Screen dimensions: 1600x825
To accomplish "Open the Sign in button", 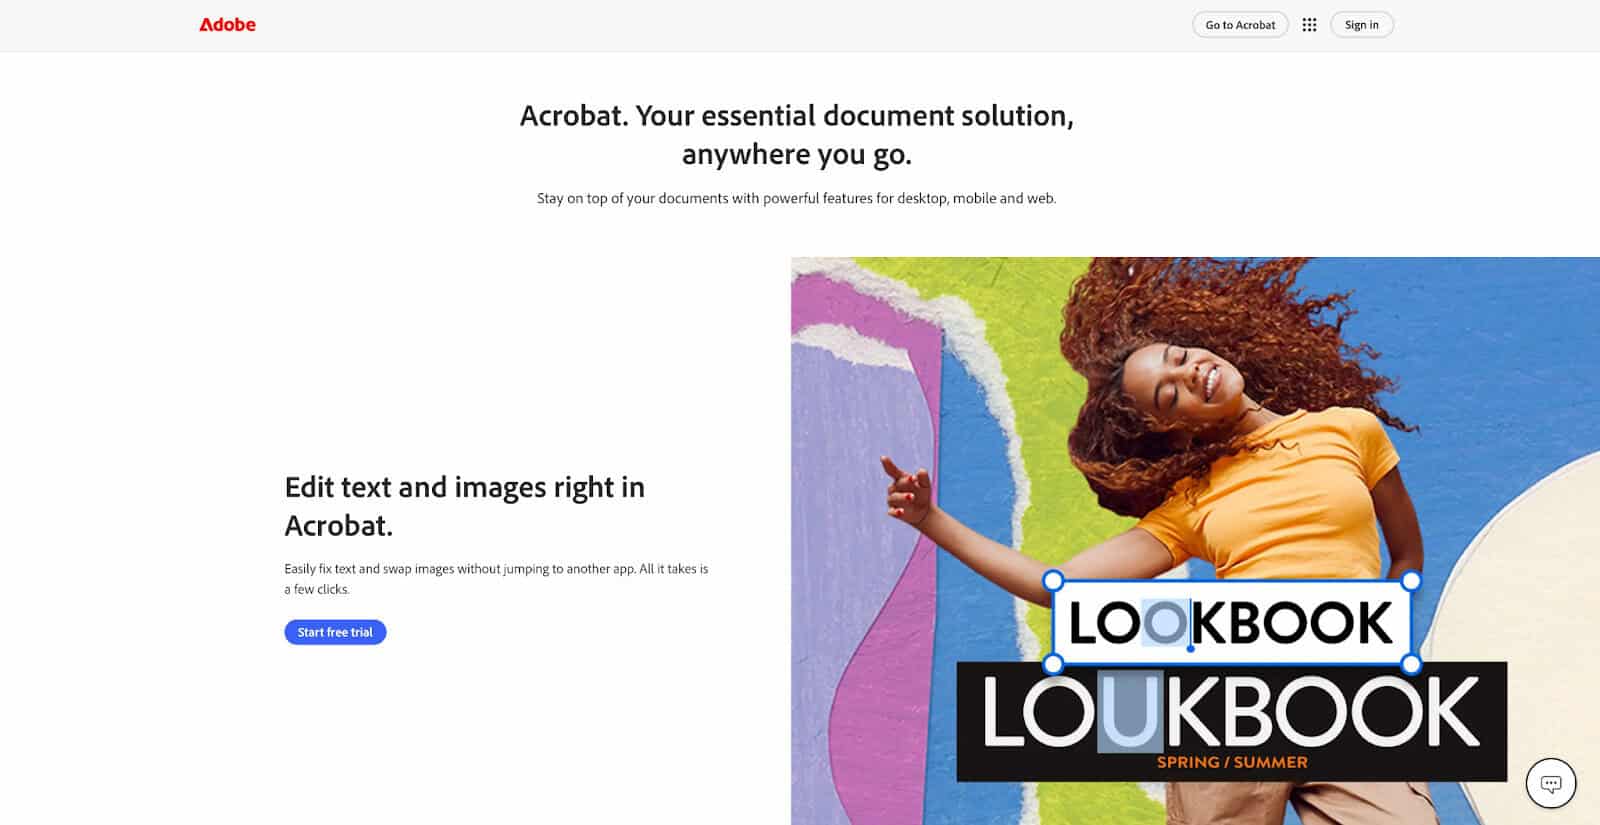I will (x=1362, y=25).
